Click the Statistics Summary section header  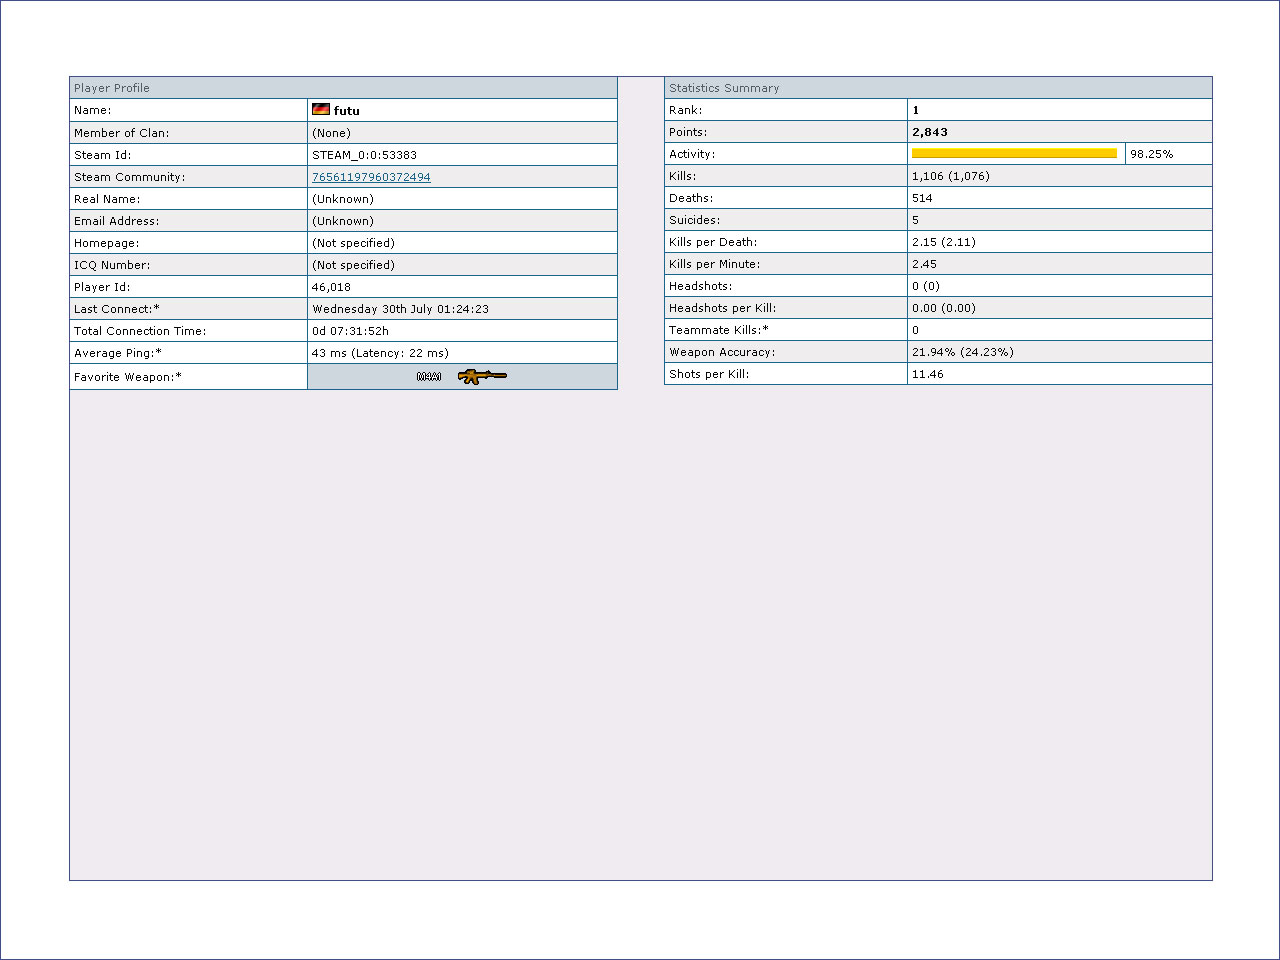point(724,88)
